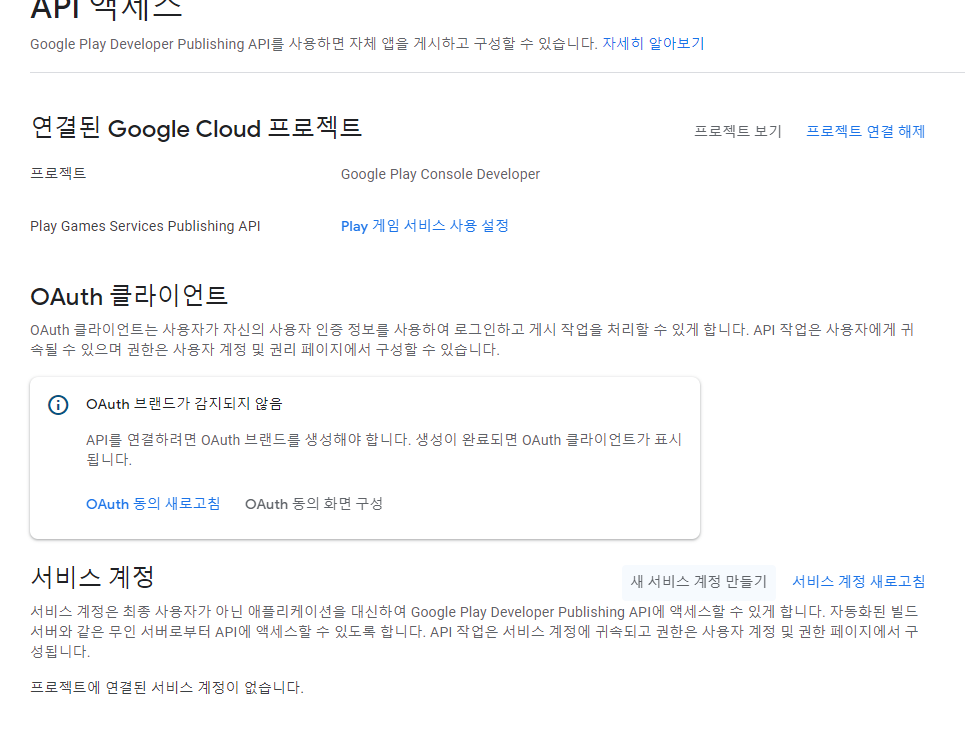965x735 pixels.
Task: Click the 서비스 계정 heading
Action: click(92, 577)
